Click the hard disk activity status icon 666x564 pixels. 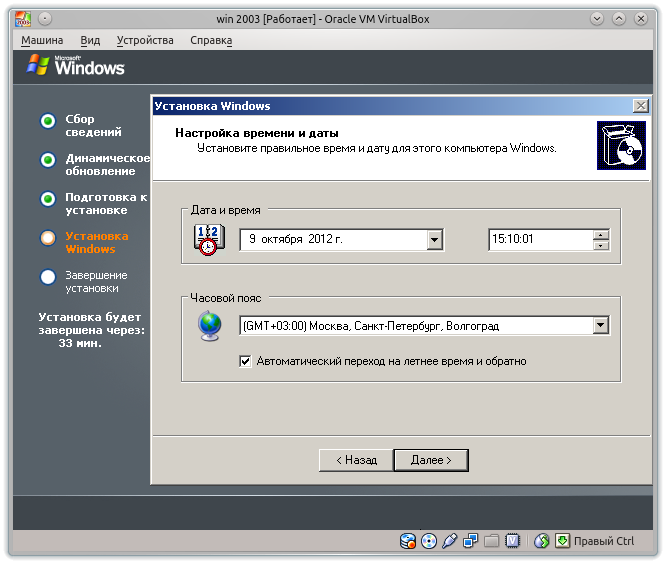(x=408, y=541)
